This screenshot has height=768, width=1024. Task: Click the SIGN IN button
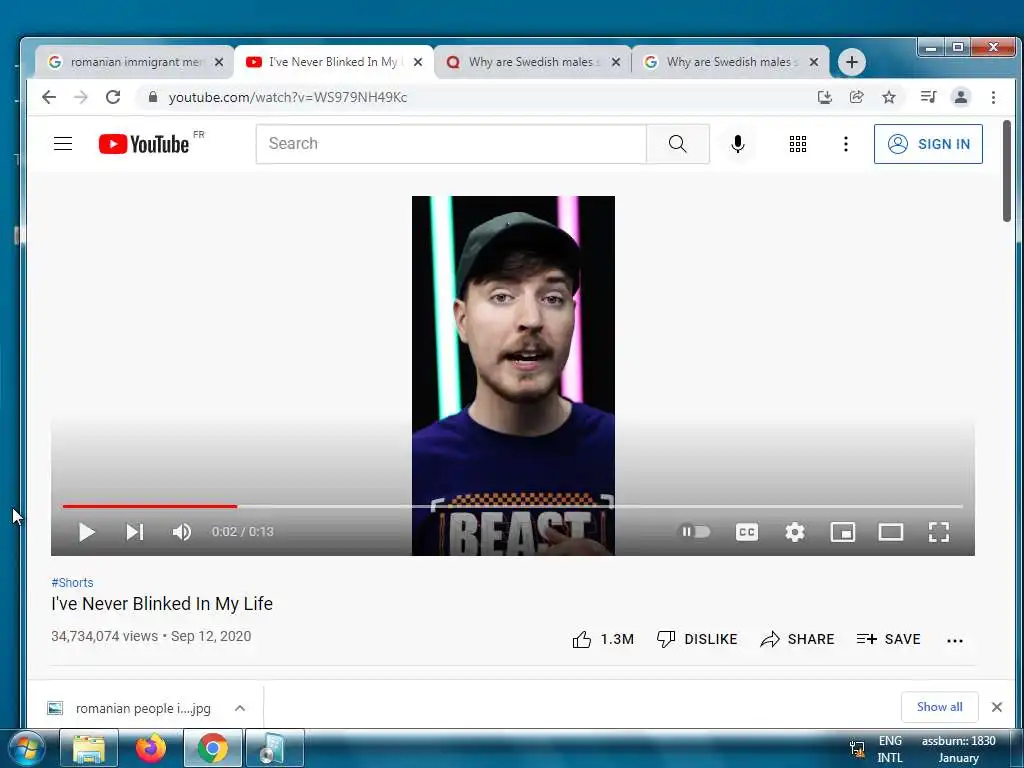tap(928, 144)
